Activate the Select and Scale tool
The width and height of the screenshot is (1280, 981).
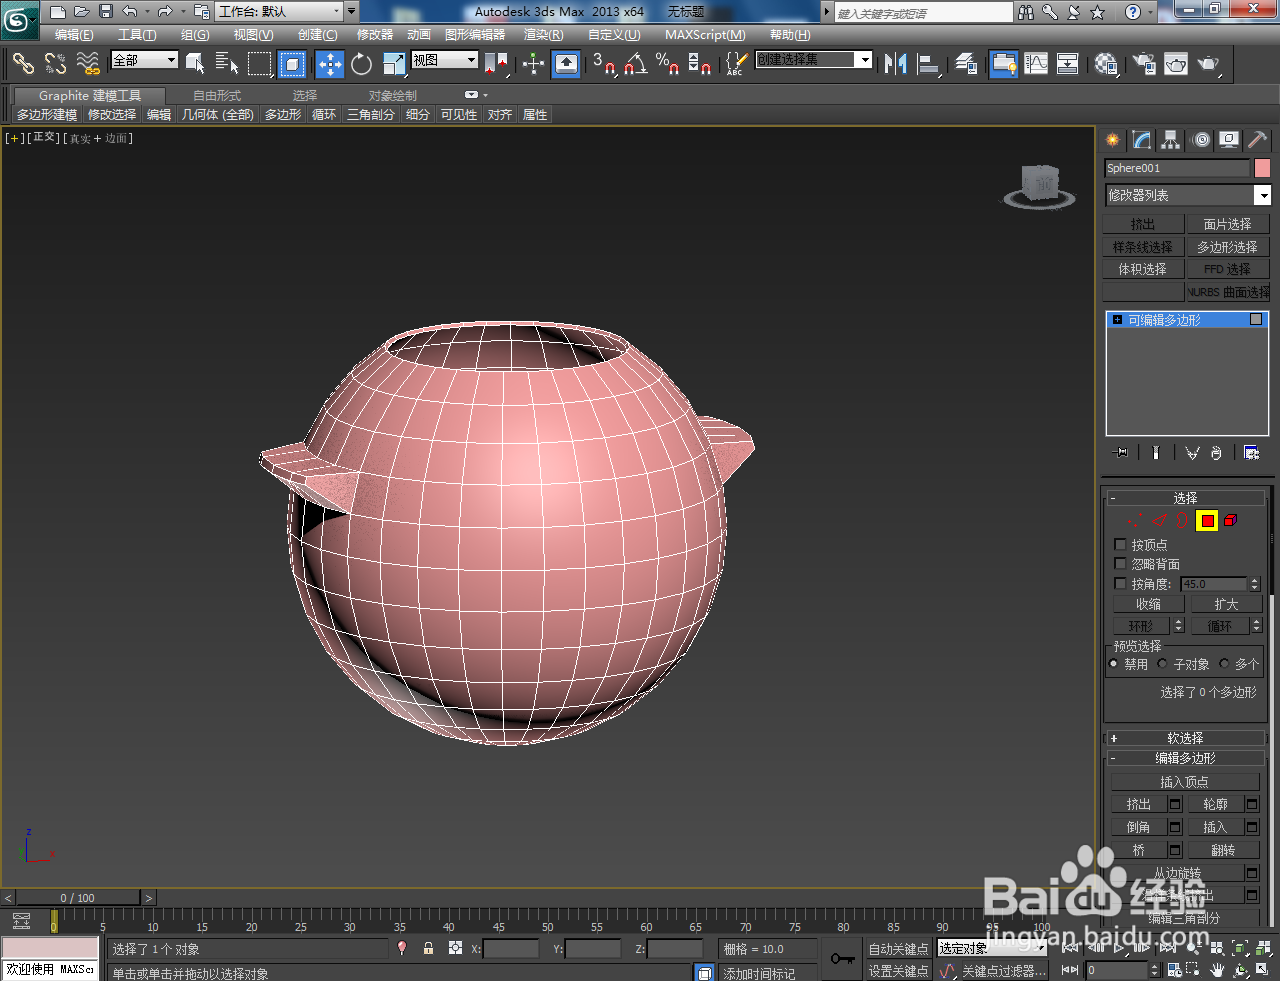click(x=394, y=64)
